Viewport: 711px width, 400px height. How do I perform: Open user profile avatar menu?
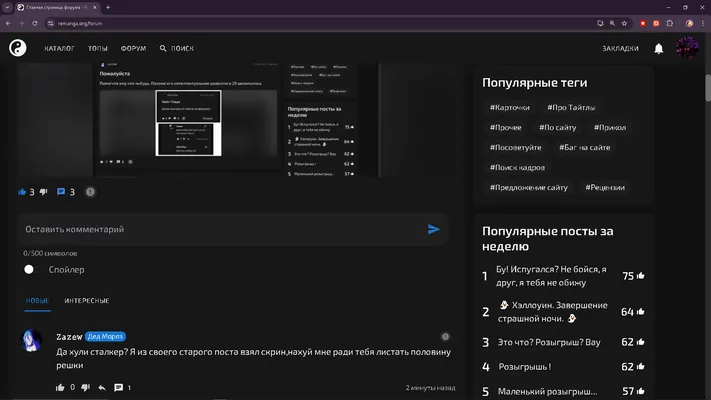click(687, 48)
